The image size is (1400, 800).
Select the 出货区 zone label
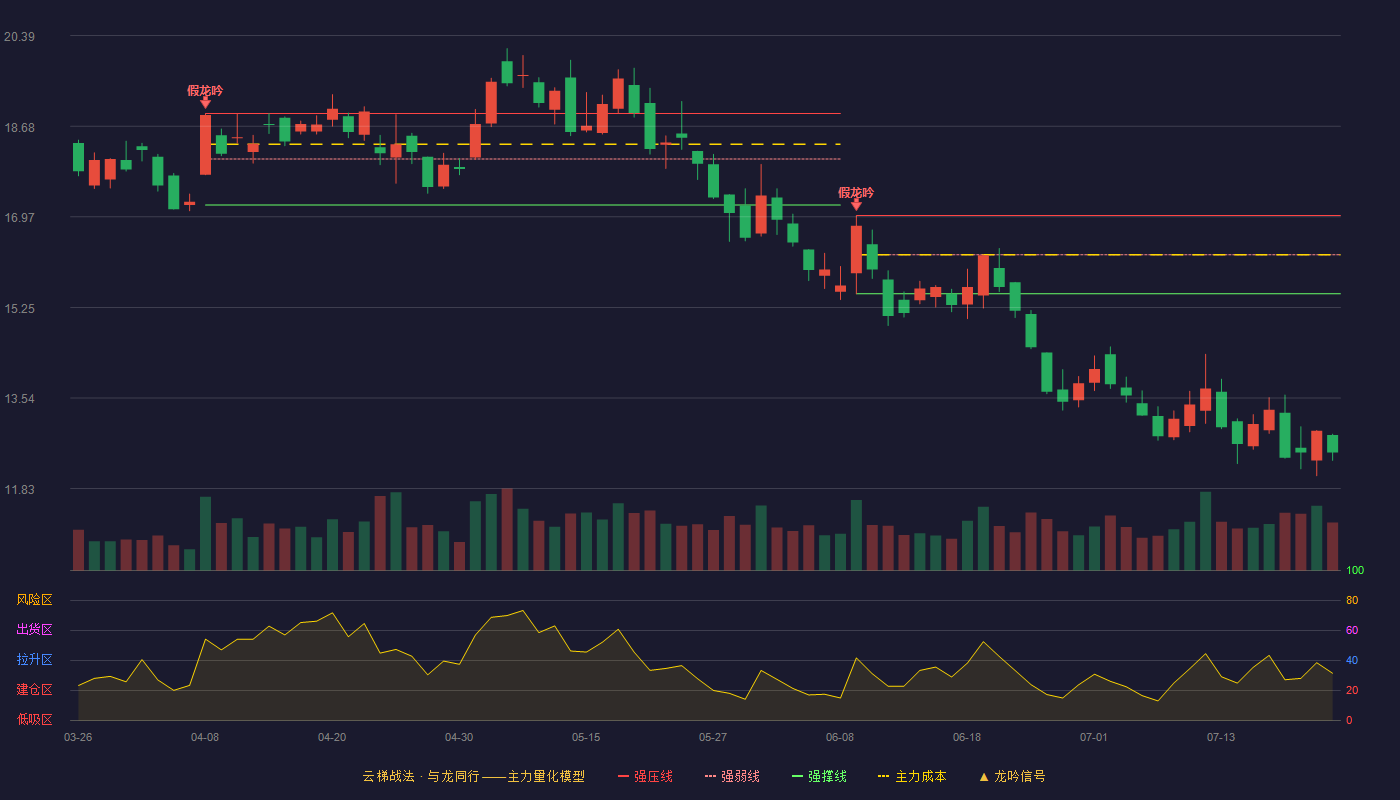(x=34, y=630)
